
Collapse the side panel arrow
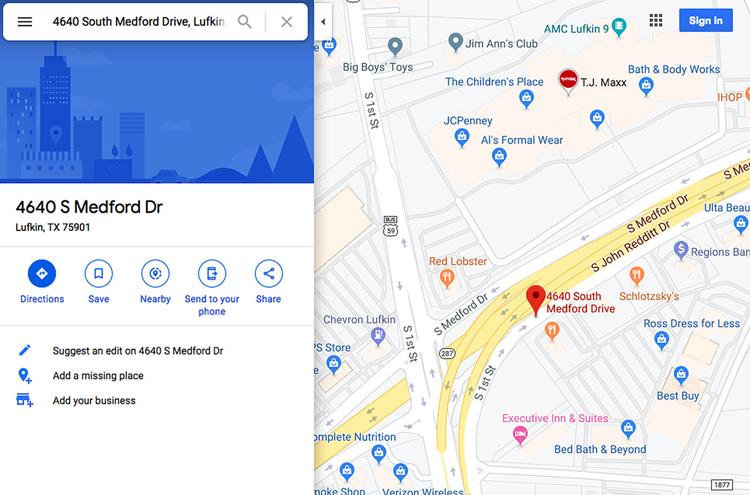[323, 22]
